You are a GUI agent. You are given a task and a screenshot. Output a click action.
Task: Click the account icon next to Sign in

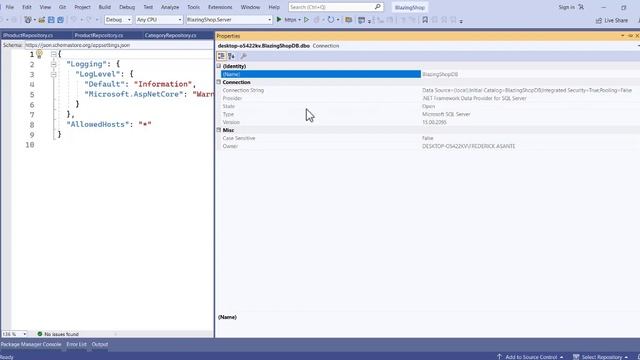(x=581, y=7)
